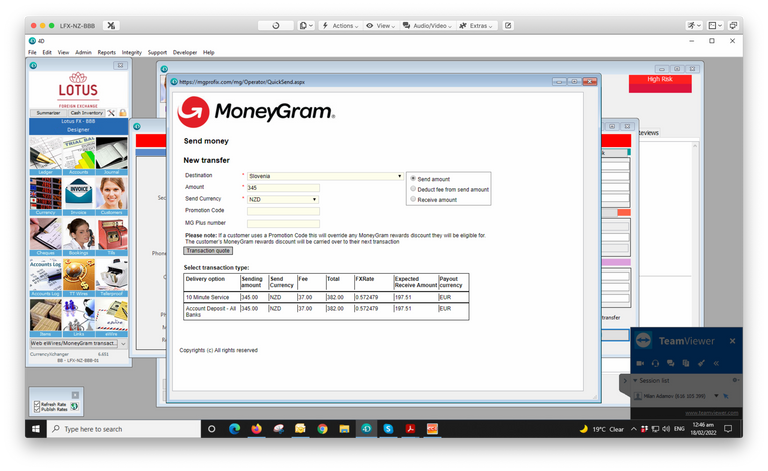The image size is (768, 471).
Task: Open the Bookings module tile
Action: click(x=78, y=236)
